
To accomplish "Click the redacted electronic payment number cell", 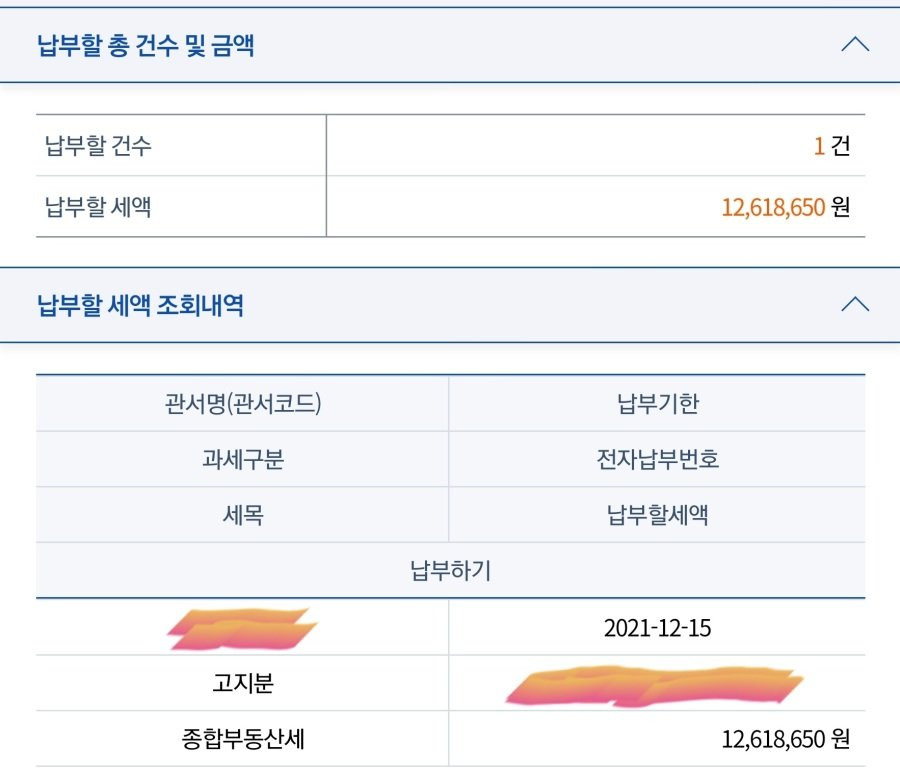I will 655,686.
